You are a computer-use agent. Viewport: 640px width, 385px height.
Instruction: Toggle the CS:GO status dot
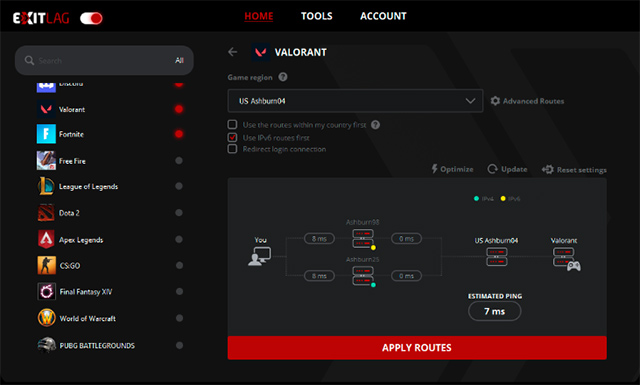click(x=179, y=265)
